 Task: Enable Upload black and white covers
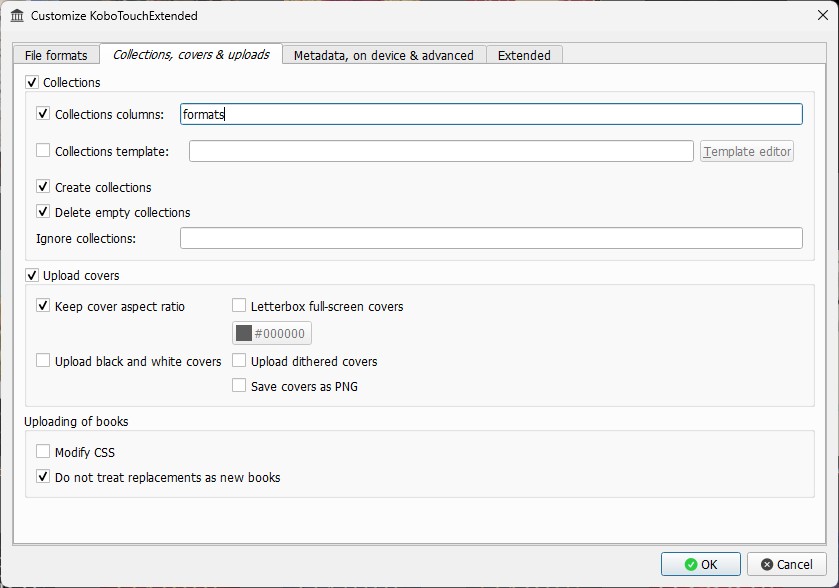point(43,361)
